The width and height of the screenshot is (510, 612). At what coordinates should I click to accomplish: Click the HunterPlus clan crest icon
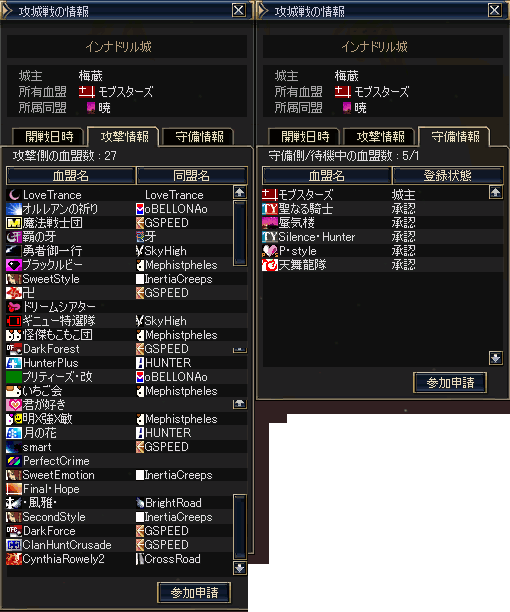point(14,363)
